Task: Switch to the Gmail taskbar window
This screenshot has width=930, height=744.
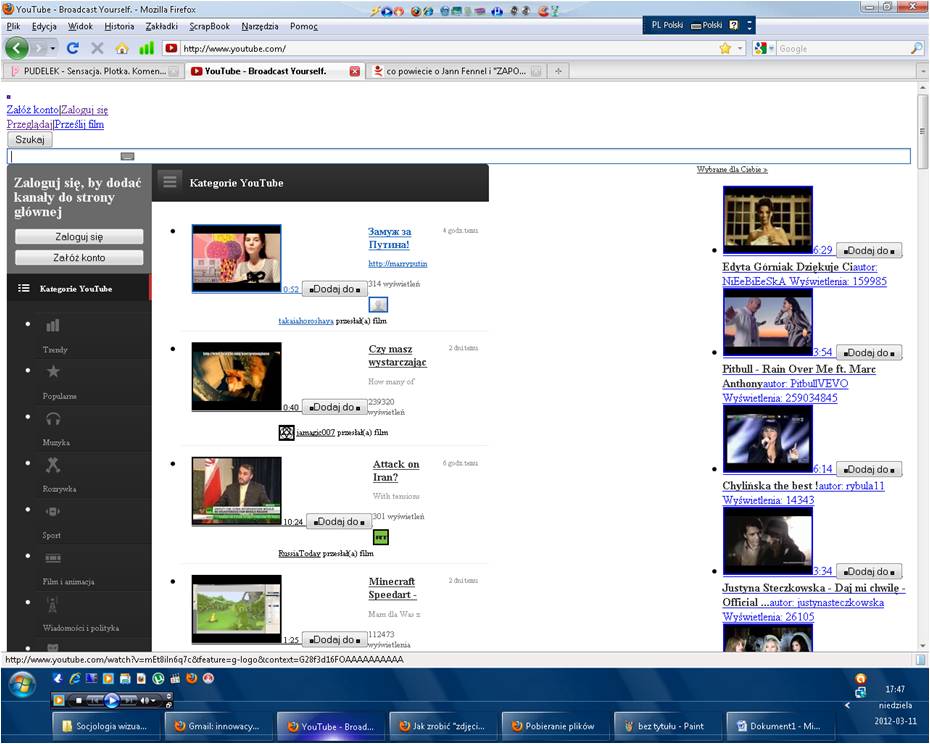Action: pyautogui.click(x=217, y=726)
